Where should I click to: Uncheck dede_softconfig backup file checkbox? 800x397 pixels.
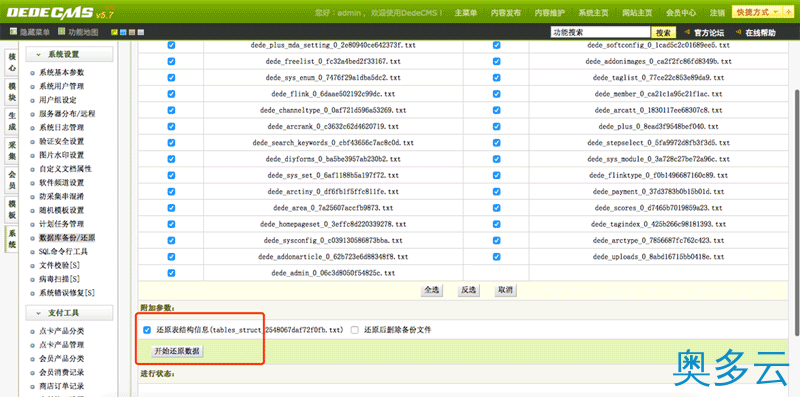(496, 45)
